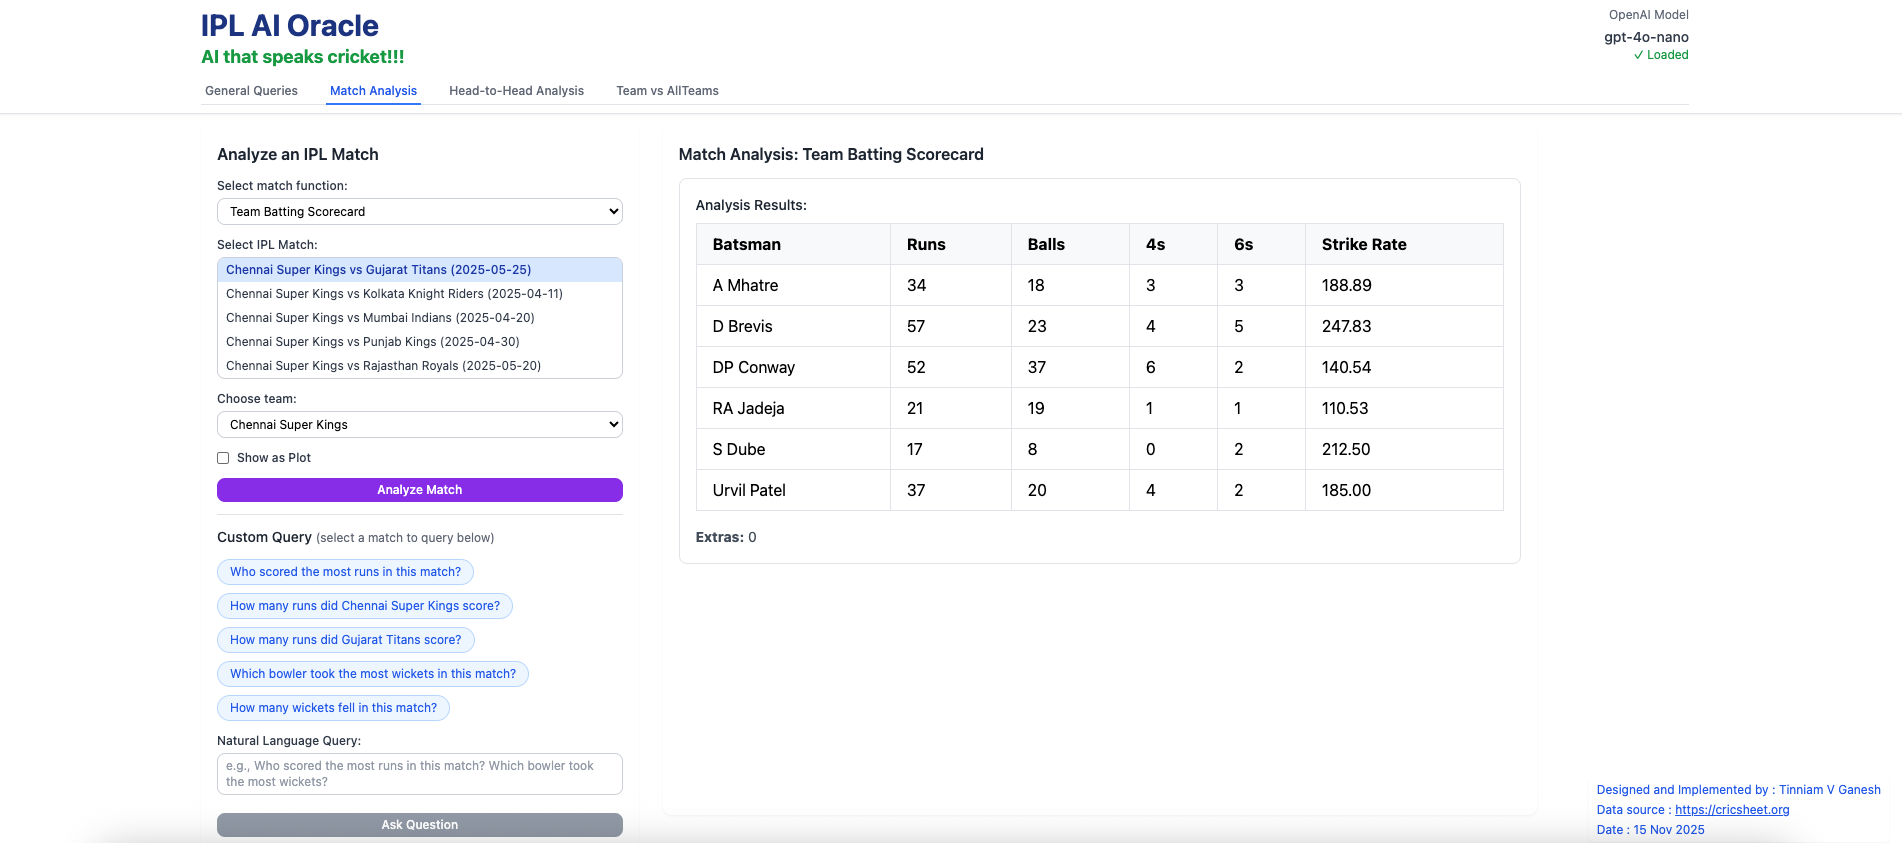Select Chennai Super Kings vs Kolkata Knight Riders match
This screenshot has height=843, width=1902.
tap(394, 294)
